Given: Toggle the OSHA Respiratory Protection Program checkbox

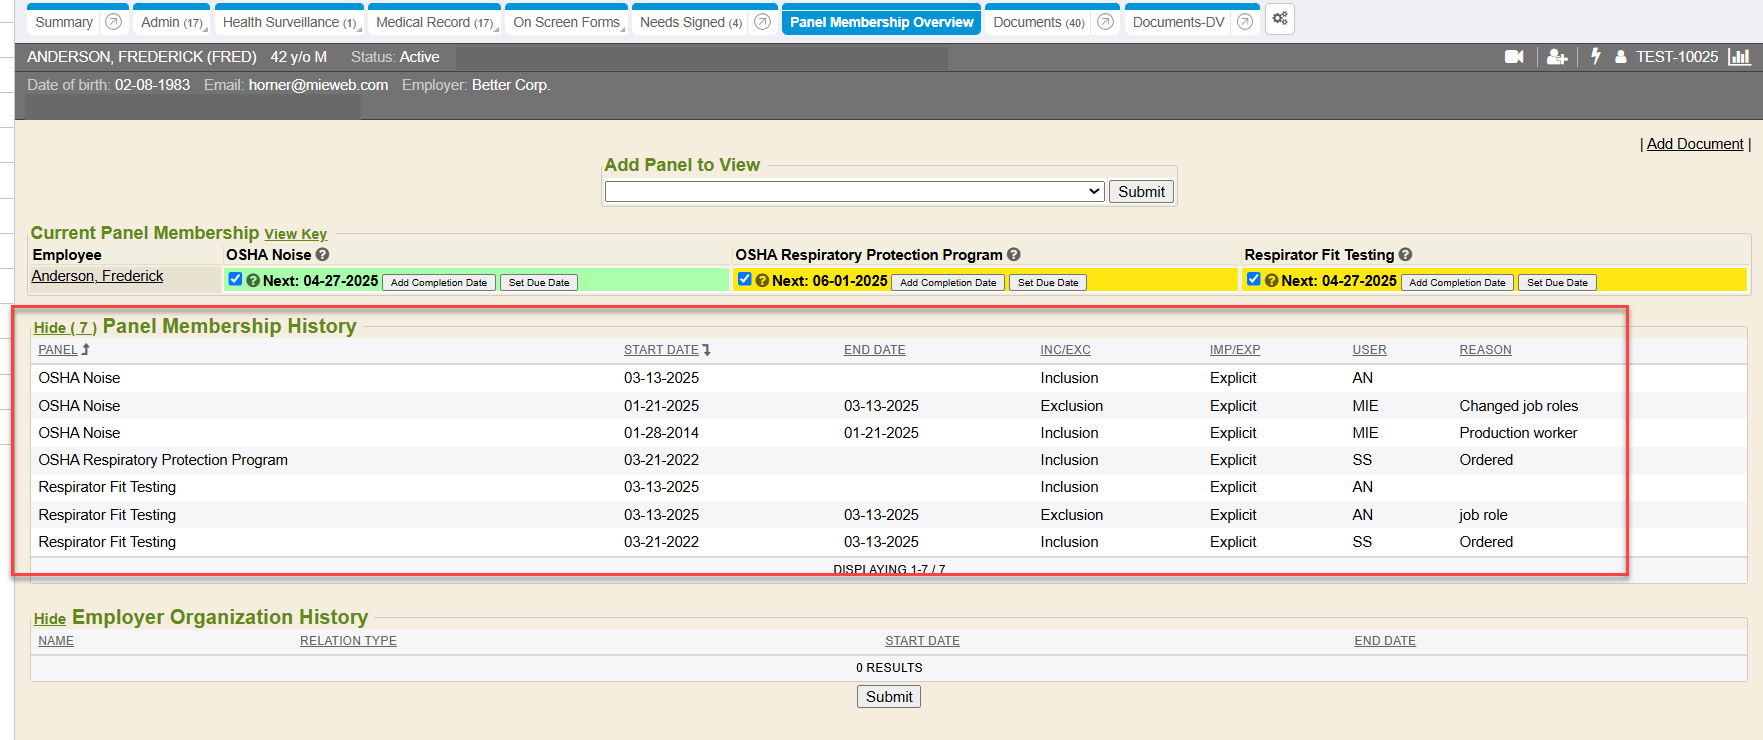Looking at the screenshot, I should pos(744,280).
